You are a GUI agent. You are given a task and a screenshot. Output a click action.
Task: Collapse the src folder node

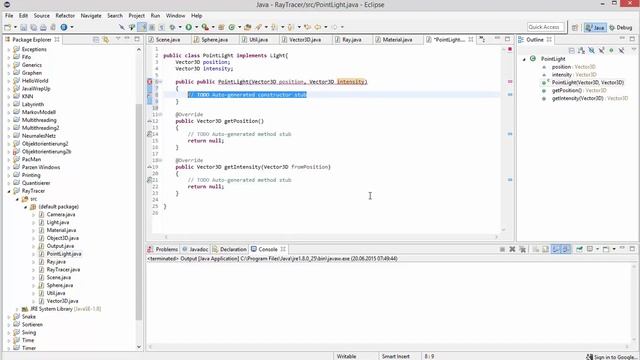coord(17,199)
